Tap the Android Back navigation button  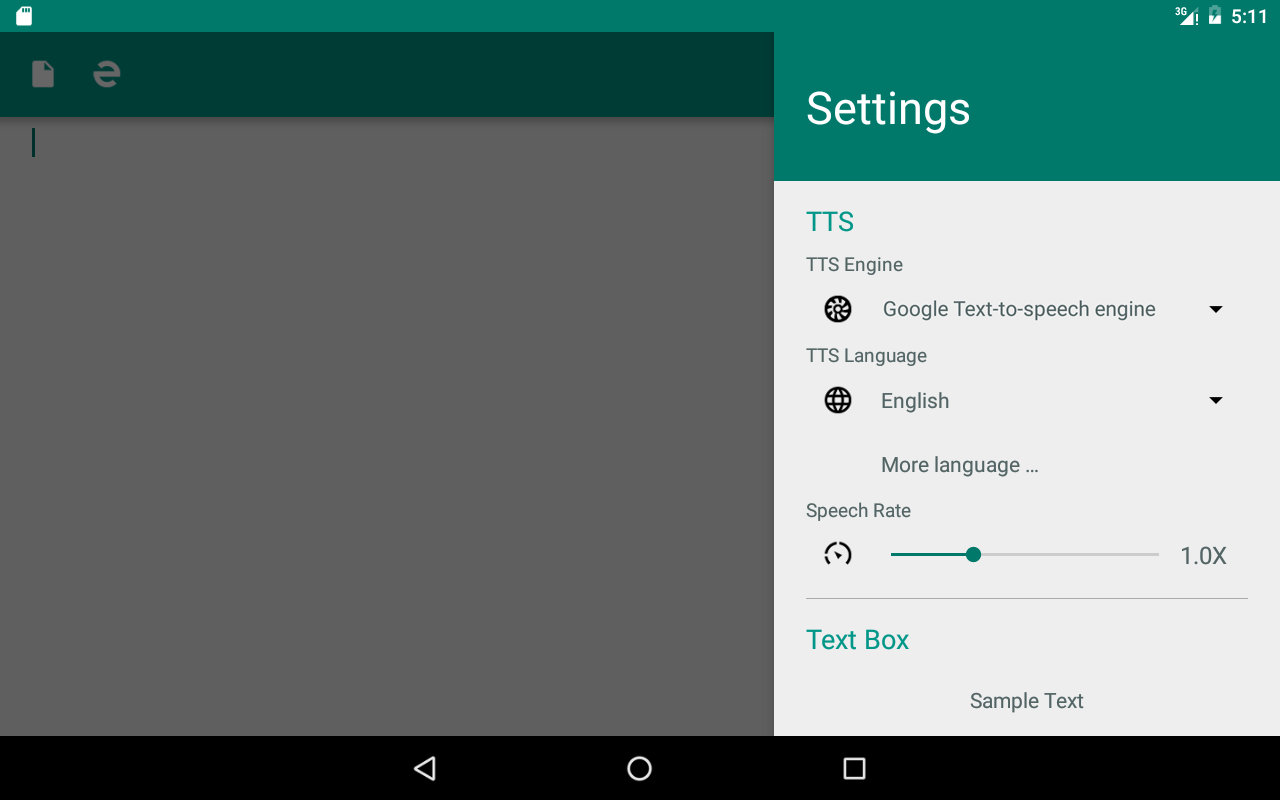pyautogui.click(x=425, y=768)
